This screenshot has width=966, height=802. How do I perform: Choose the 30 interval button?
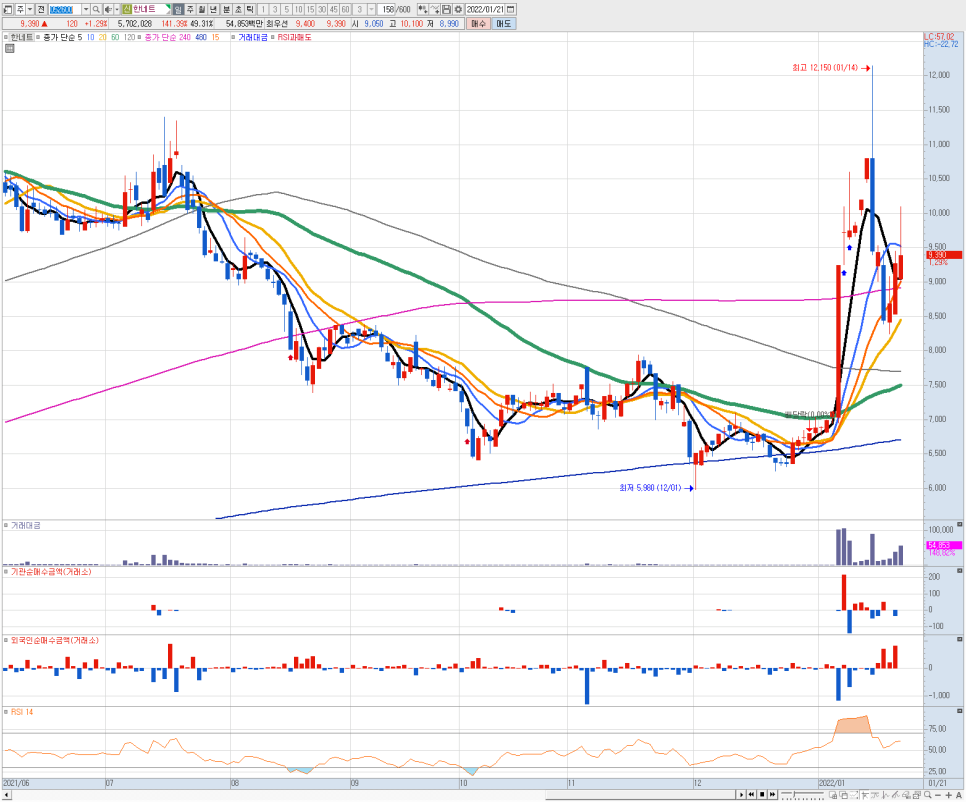pos(322,9)
